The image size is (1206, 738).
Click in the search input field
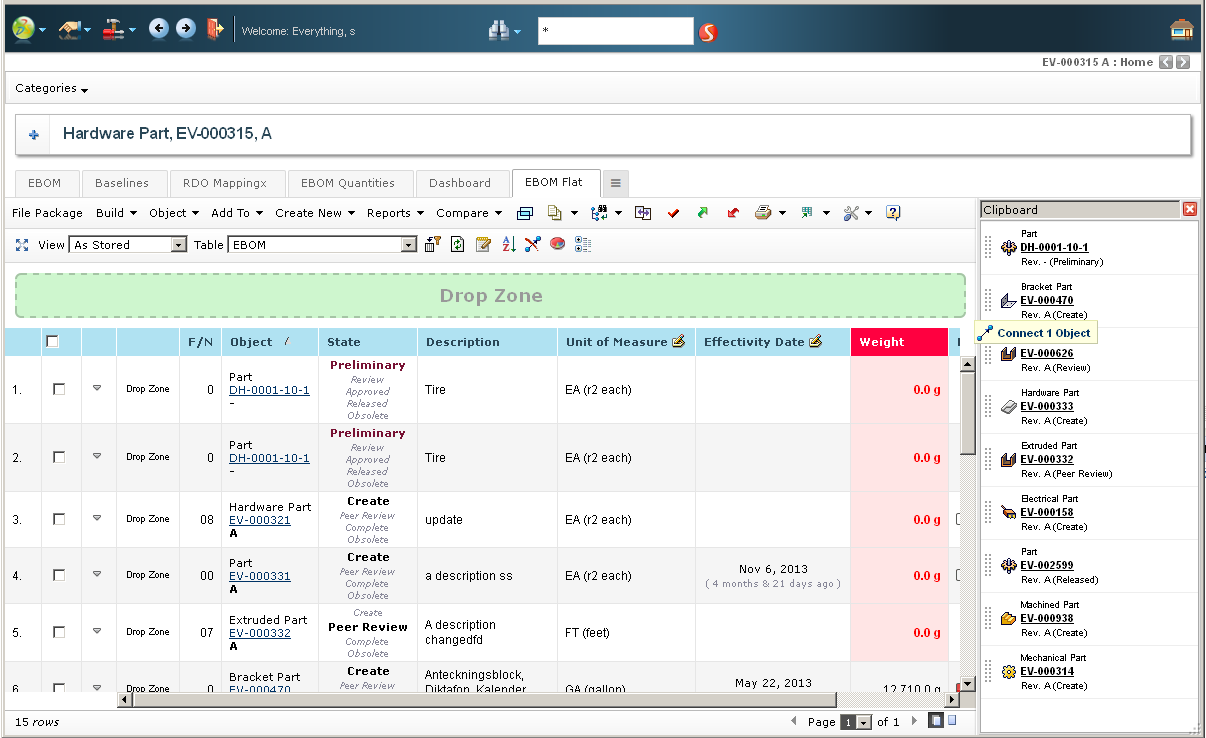615,31
